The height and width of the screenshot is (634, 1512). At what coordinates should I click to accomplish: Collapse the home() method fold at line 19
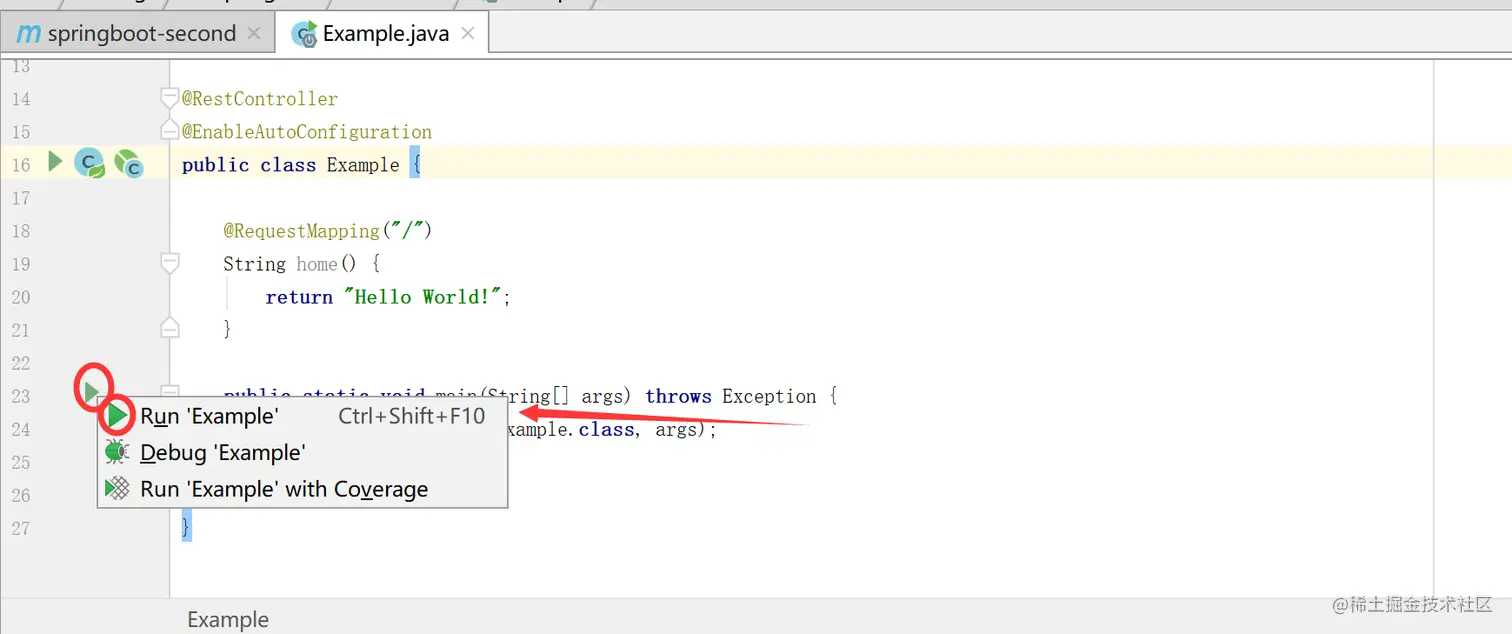[170, 263]
